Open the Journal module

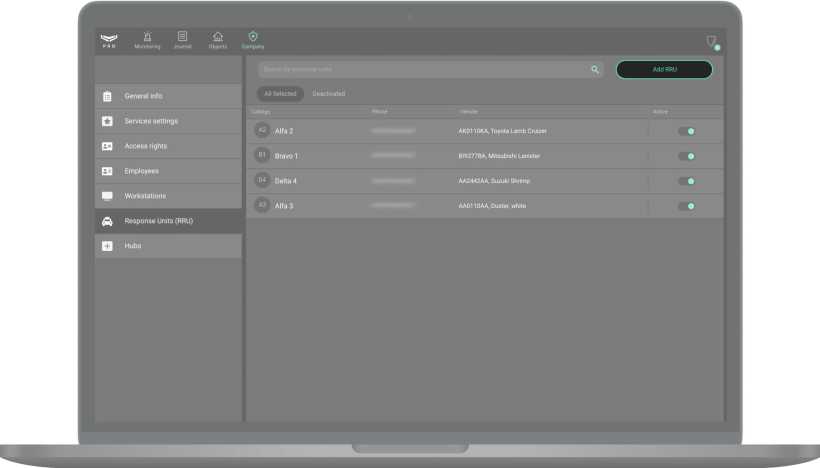pyautogui.click(x=182, y=40)
